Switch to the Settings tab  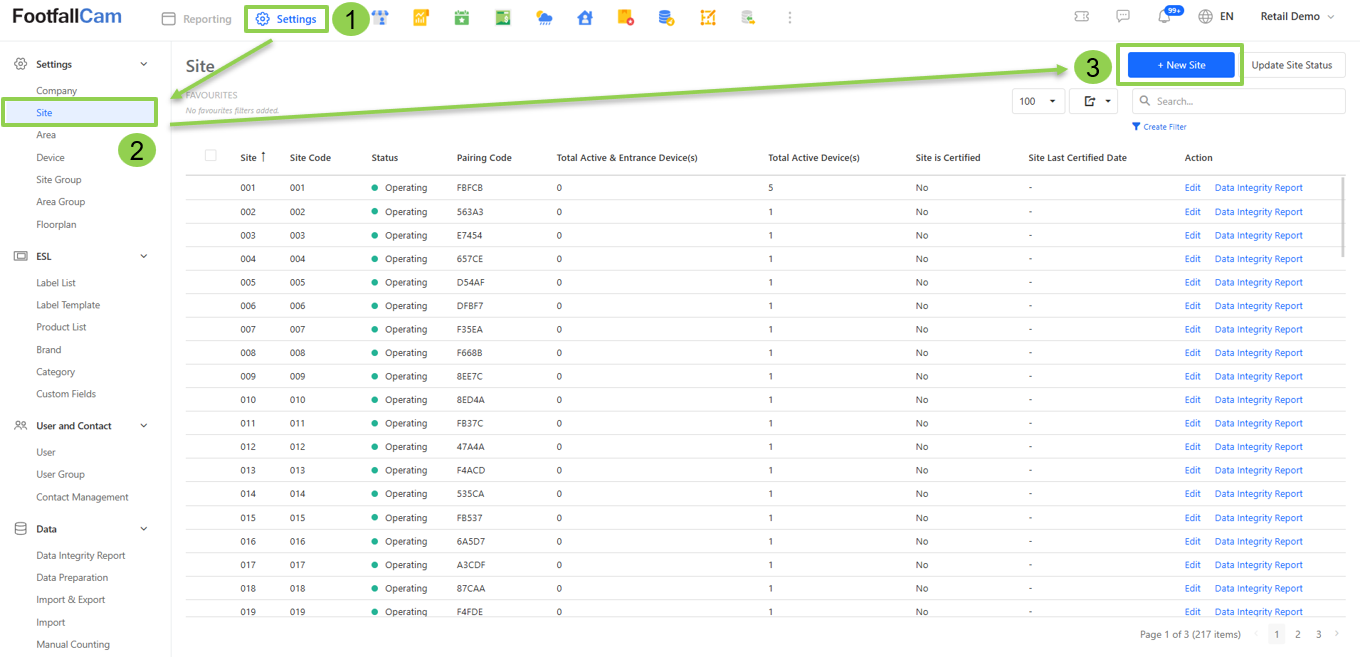[287, 19]
